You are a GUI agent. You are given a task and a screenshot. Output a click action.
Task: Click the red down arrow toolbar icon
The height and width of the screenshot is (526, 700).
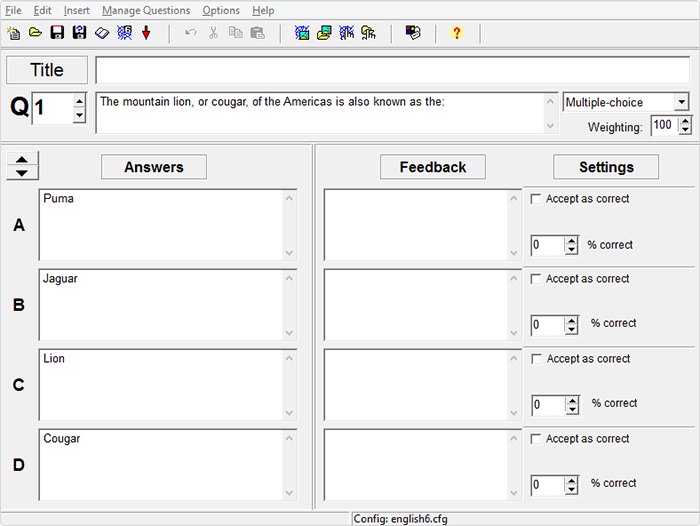pyautogui.click(x=146, y=33)
